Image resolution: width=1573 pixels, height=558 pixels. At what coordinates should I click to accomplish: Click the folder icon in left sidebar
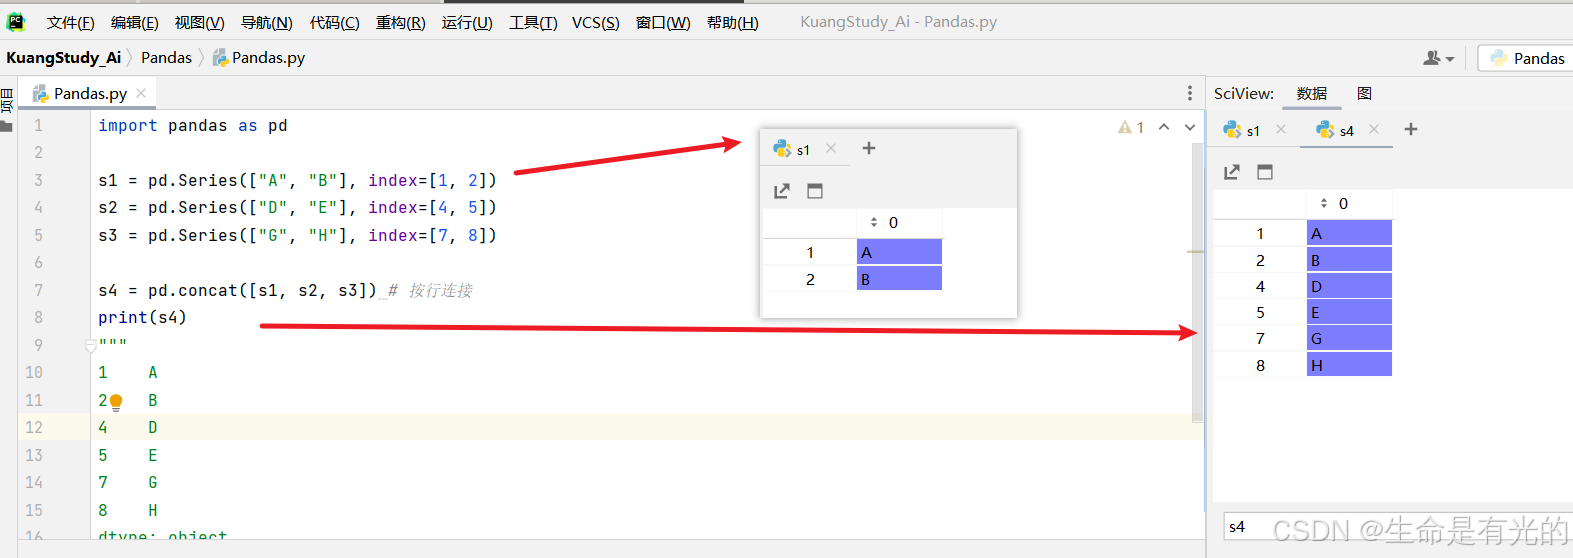(x=7, y=126)
